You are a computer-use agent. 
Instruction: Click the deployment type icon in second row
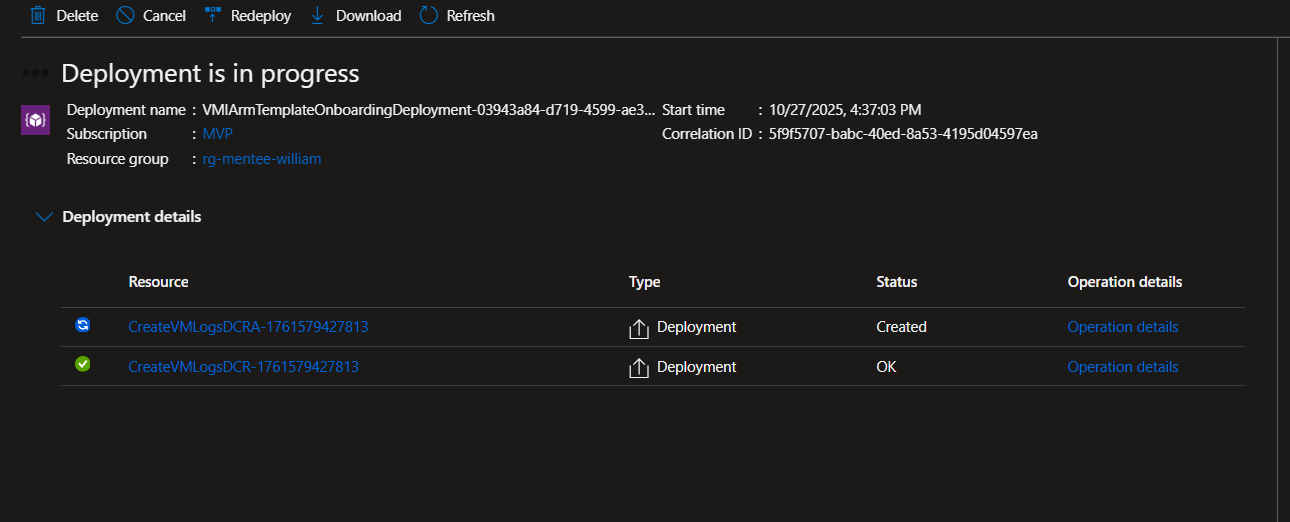(x=639, y=368)
